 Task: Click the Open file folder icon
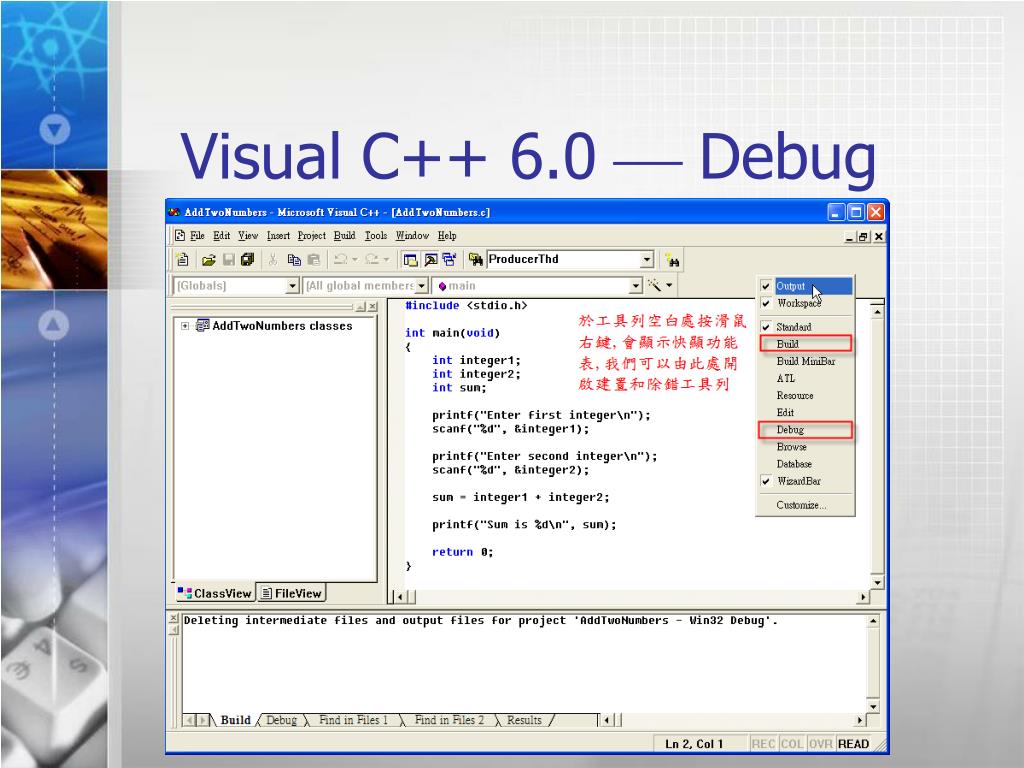coord(208,260)
